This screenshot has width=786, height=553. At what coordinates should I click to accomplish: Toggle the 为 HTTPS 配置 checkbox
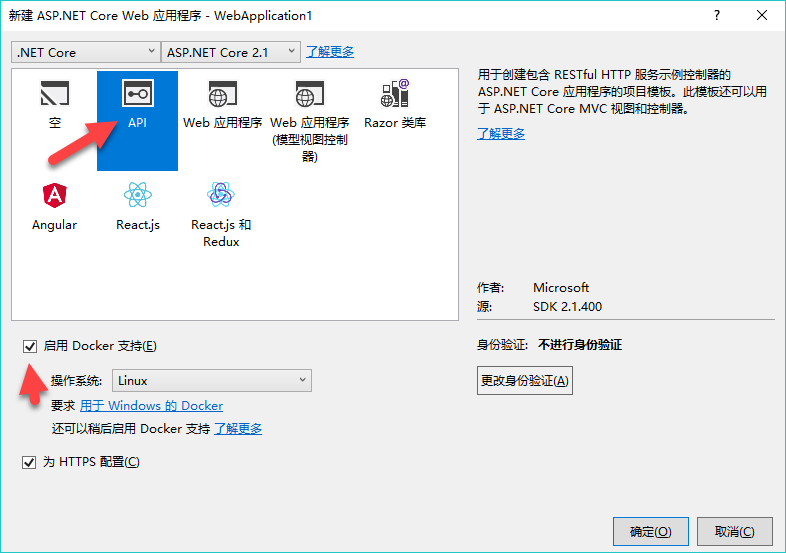[x=29, y=462]
